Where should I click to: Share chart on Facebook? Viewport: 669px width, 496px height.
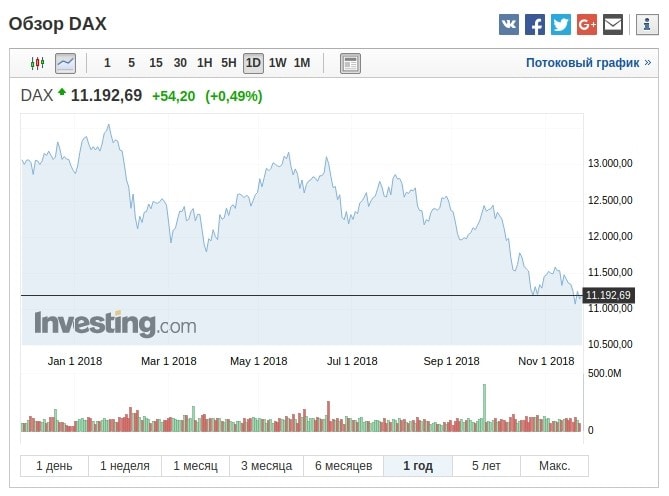click(x=535, y=24)
